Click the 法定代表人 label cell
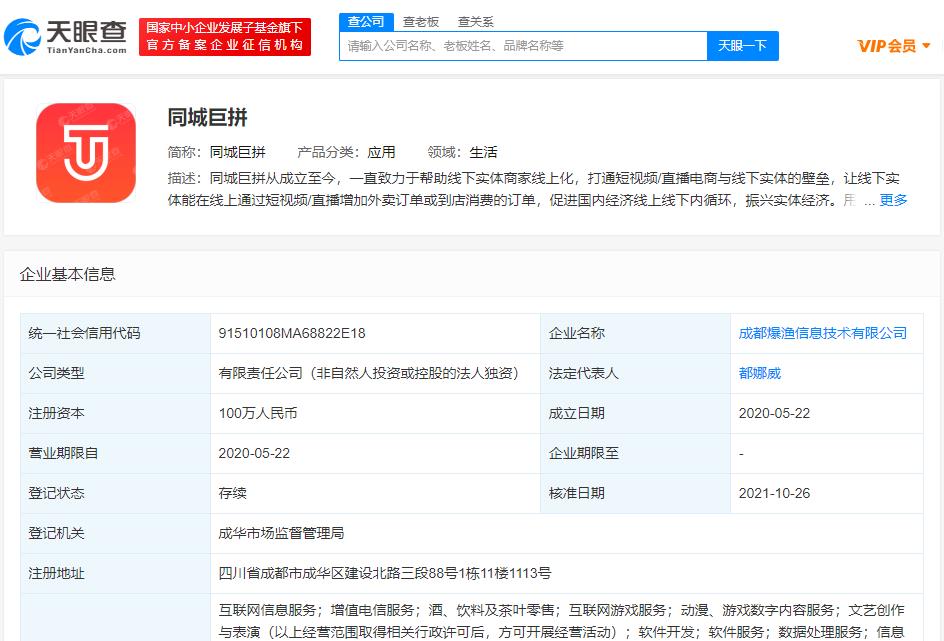Screen dimensions: 944x641 (636, 373)
